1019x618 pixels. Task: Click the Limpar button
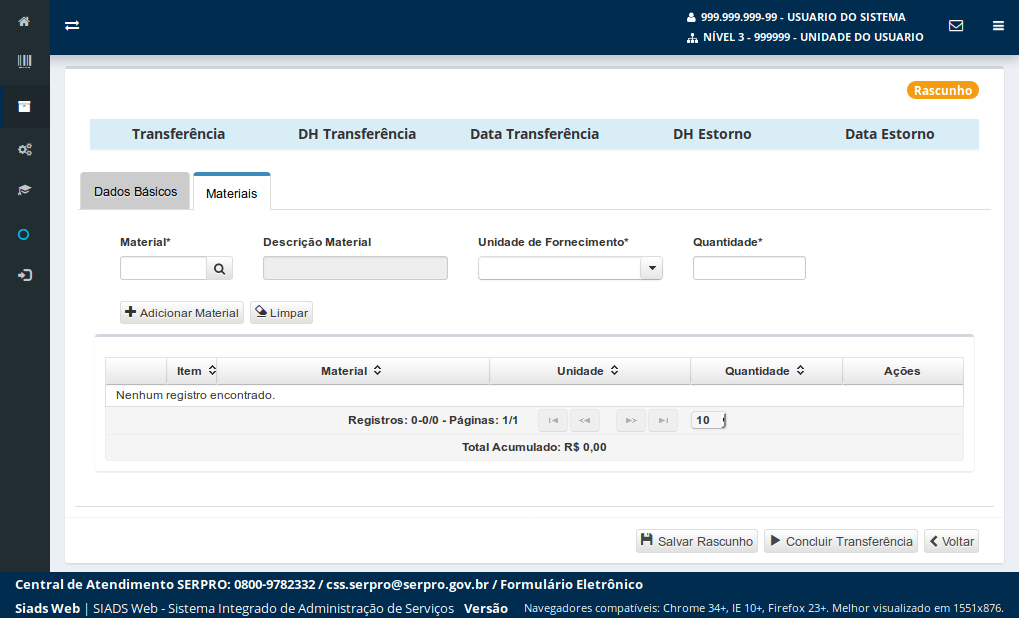(281, 313)
